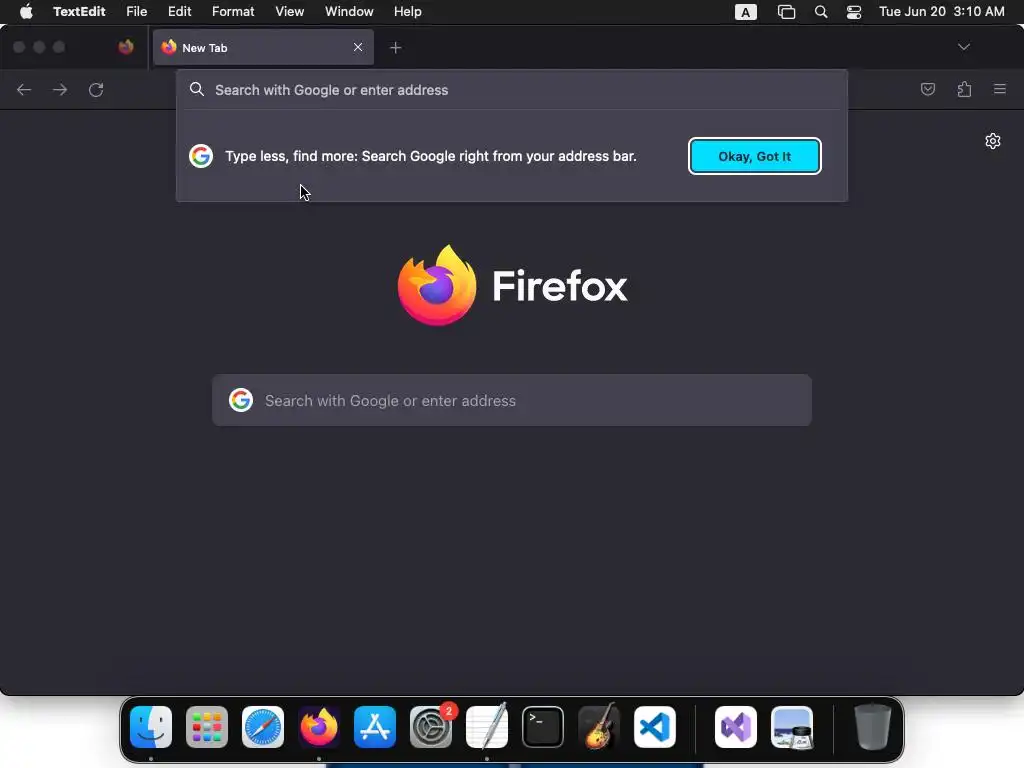
Task: Open GarageBand from the Dock
Action: pyautogui.click(x=599, y=726)
